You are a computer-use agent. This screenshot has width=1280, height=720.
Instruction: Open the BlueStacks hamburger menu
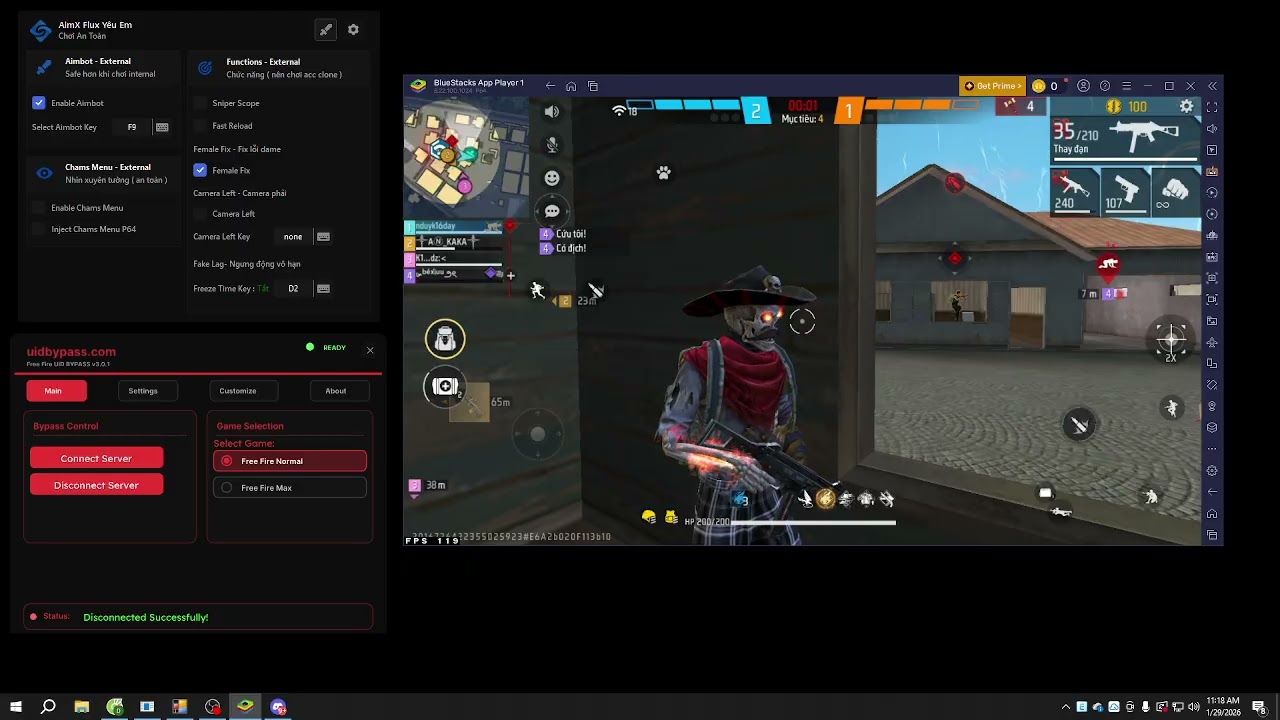coord(1127,86)
